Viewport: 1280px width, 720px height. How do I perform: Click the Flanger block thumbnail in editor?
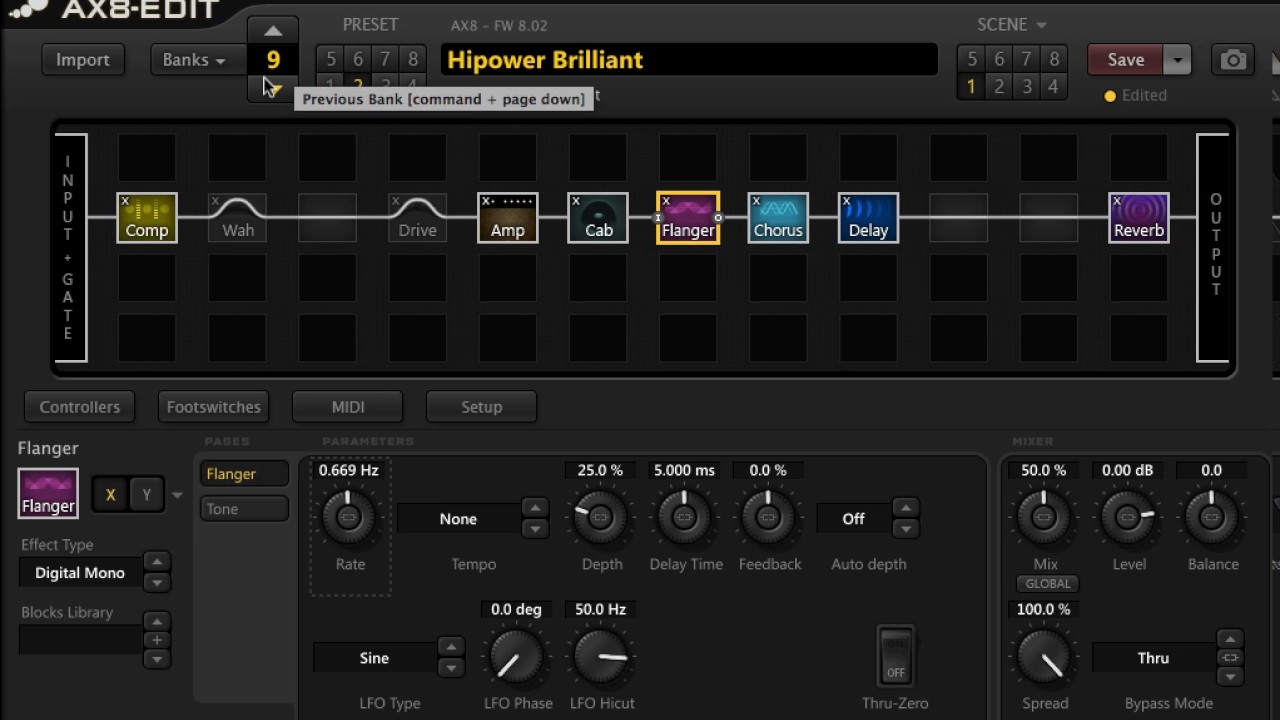(48, 493)
